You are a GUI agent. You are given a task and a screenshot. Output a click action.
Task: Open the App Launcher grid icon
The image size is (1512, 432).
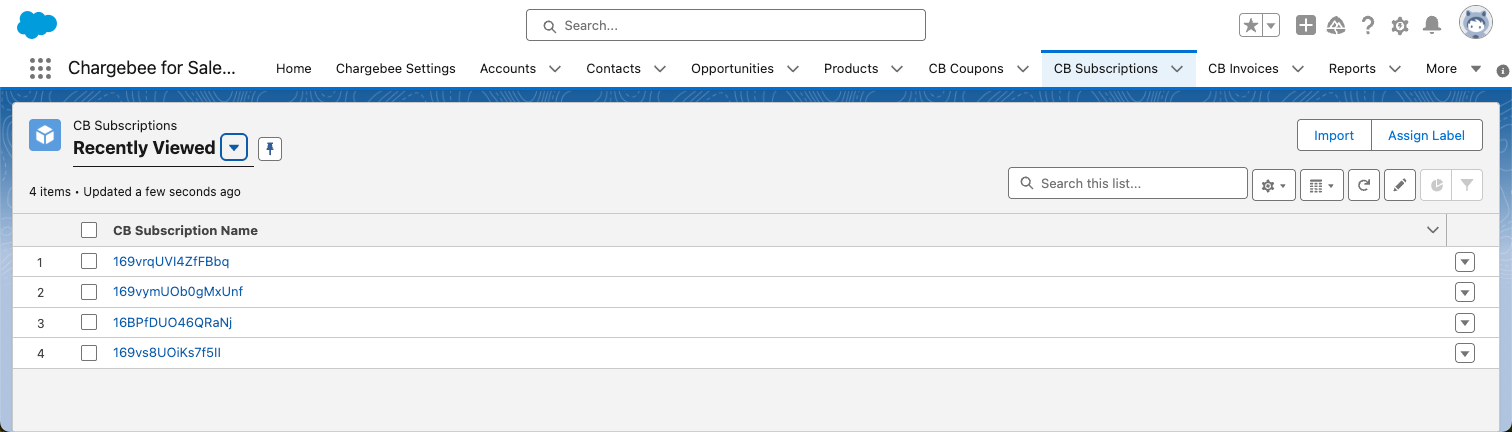pos(40,69)
